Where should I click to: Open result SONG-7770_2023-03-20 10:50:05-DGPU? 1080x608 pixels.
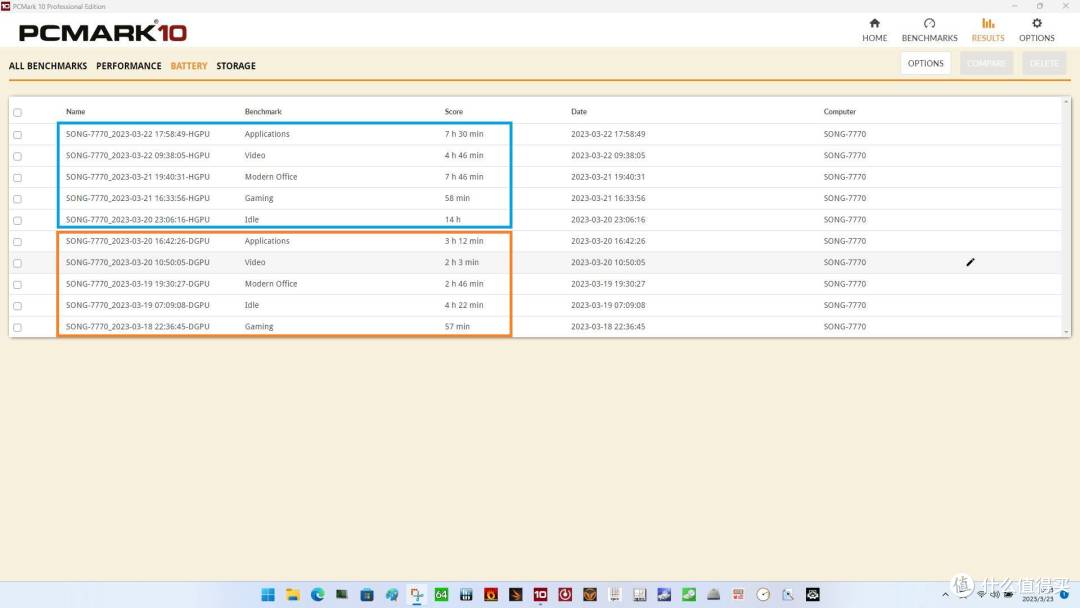[x=138, y=262]
